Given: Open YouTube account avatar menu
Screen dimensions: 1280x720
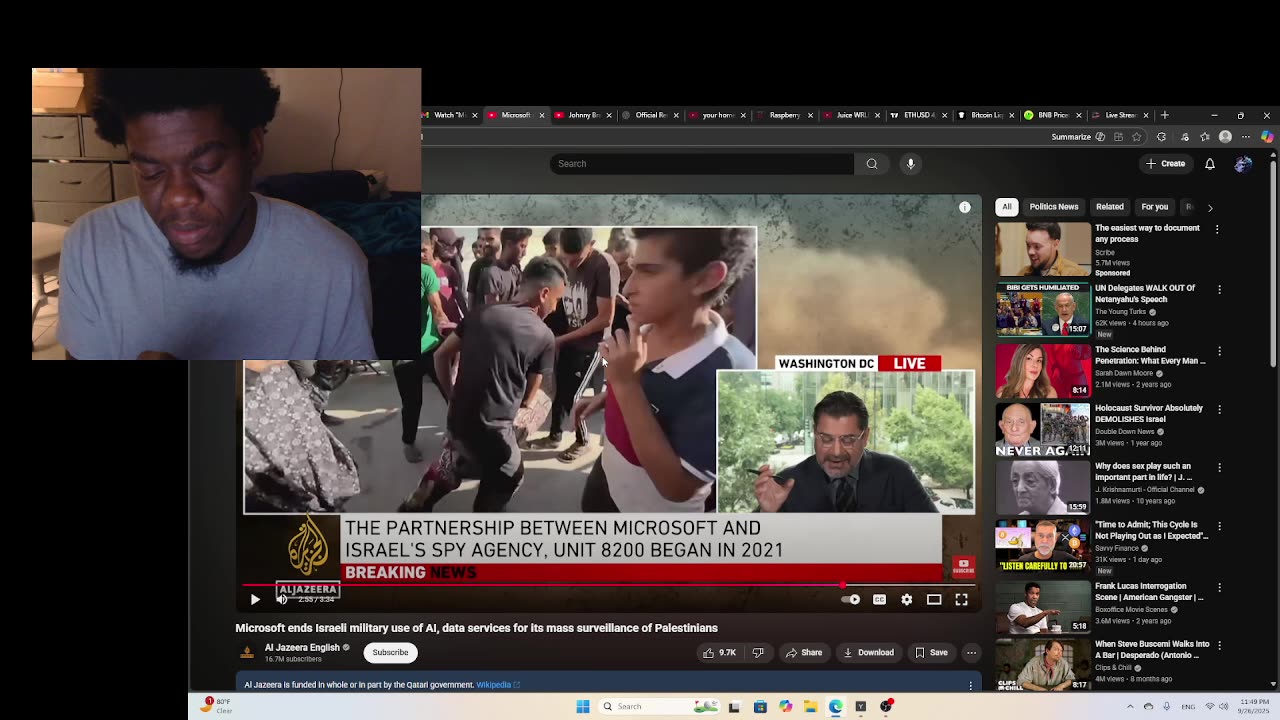Looking at the screenshot, I should 1243,163.
